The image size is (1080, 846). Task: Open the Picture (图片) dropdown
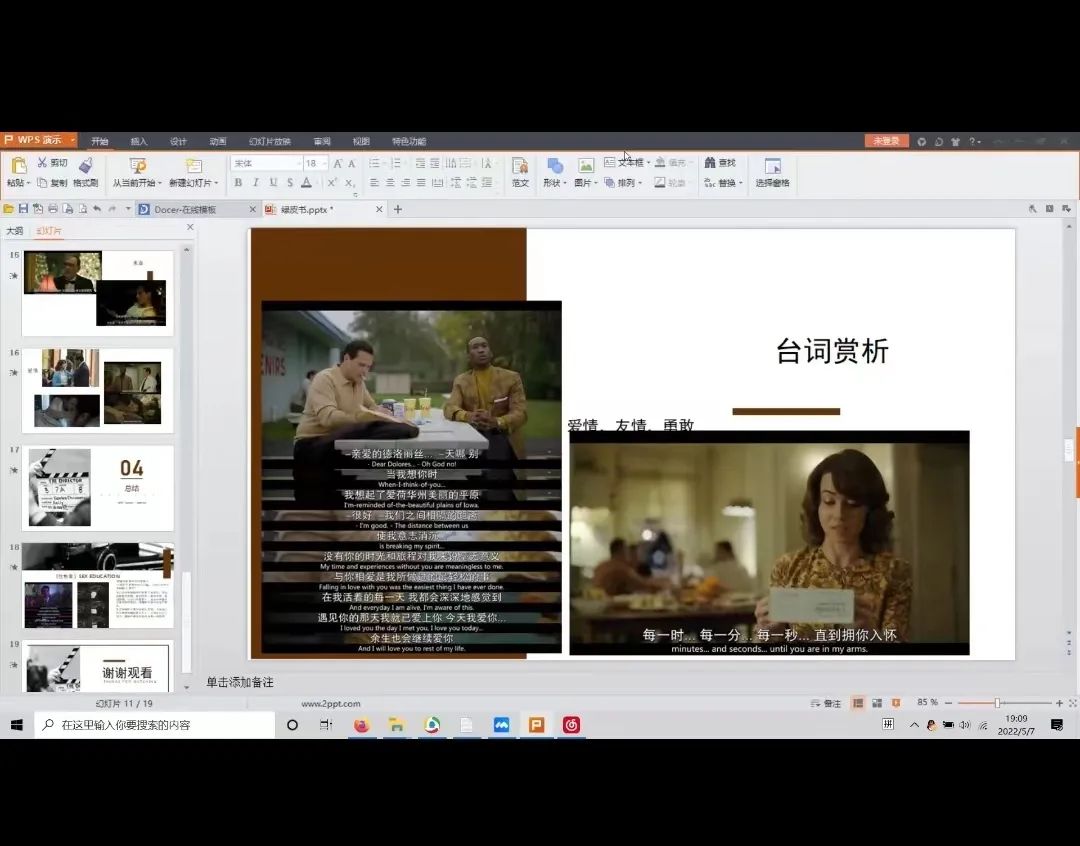pyautogui.click(x=585, y=172)
